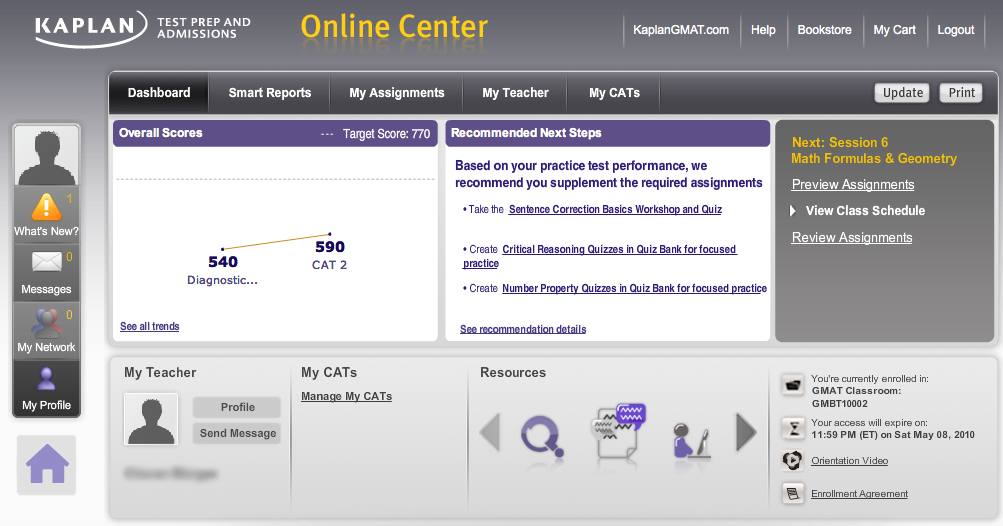Open the Quiz Bank Q resource icon
This screenshot has width=1003, height=526.
(x=542, y=436)
